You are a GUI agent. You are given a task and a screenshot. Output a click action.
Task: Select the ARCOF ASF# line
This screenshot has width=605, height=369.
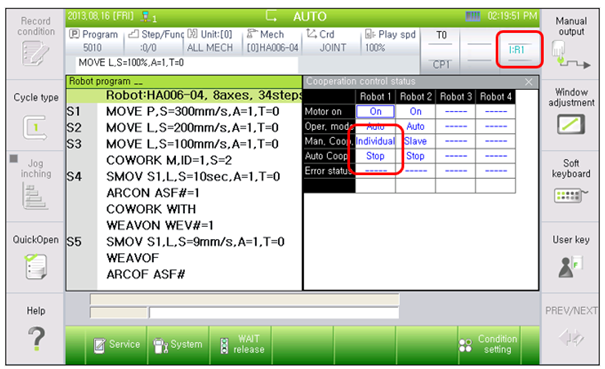tap(184, 274)
